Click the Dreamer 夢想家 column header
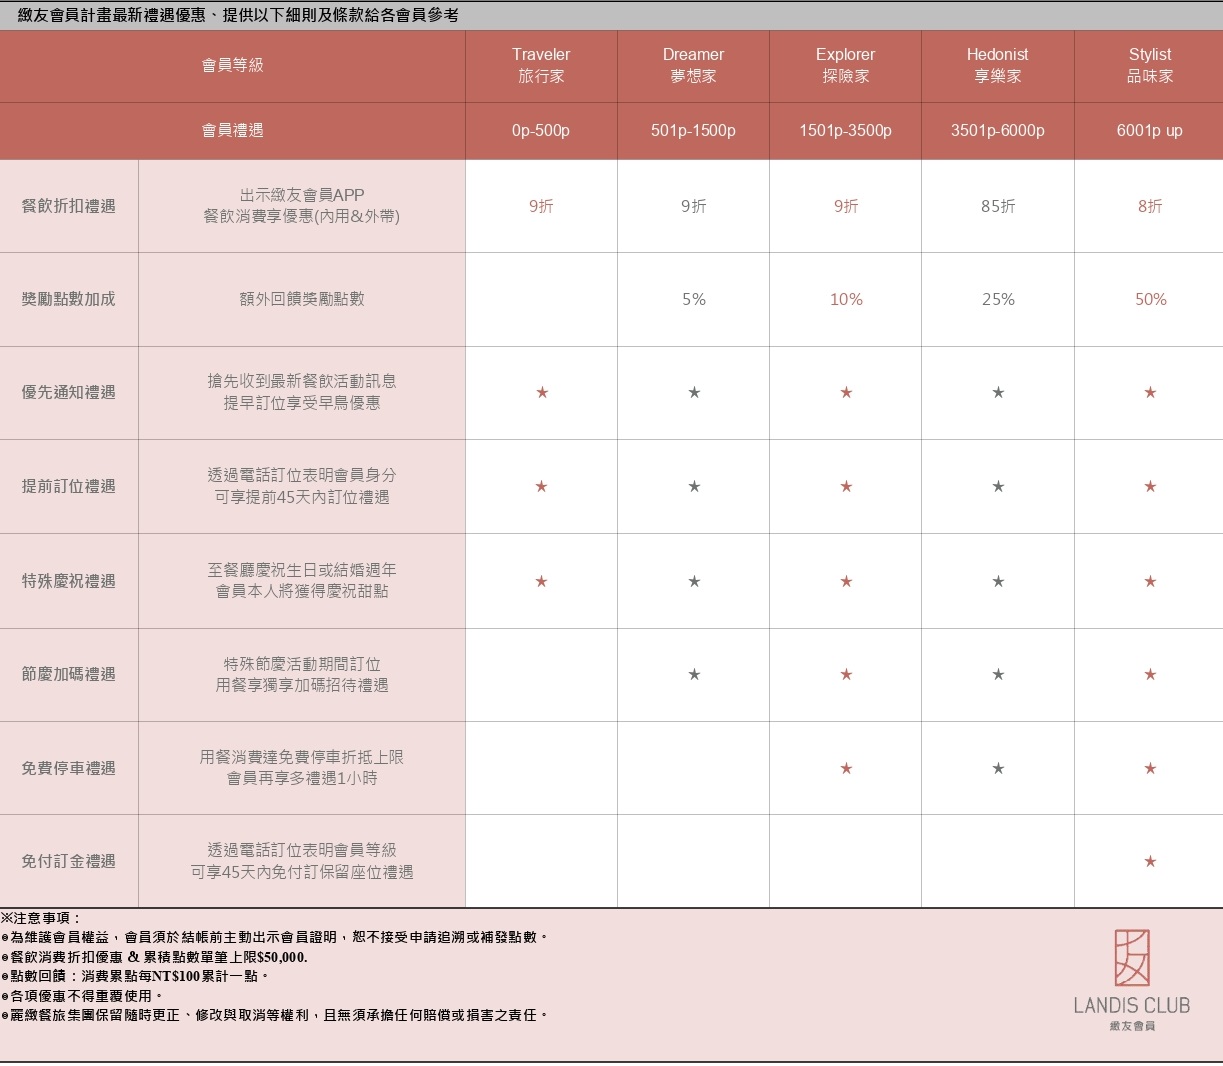 click(x=693, y=65)
